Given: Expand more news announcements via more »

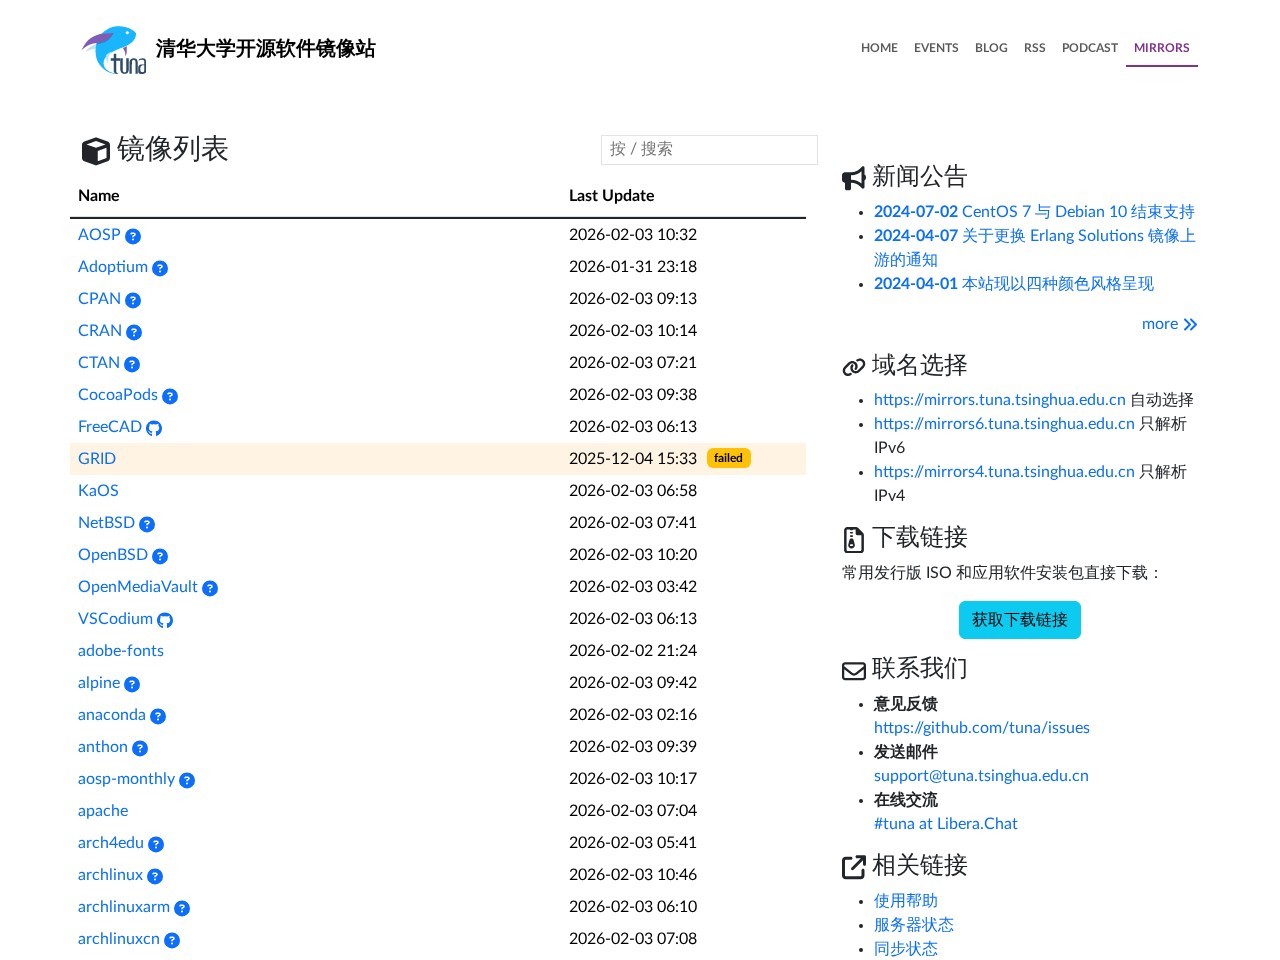Looking at the screenshot, I should coord(1169,324).
